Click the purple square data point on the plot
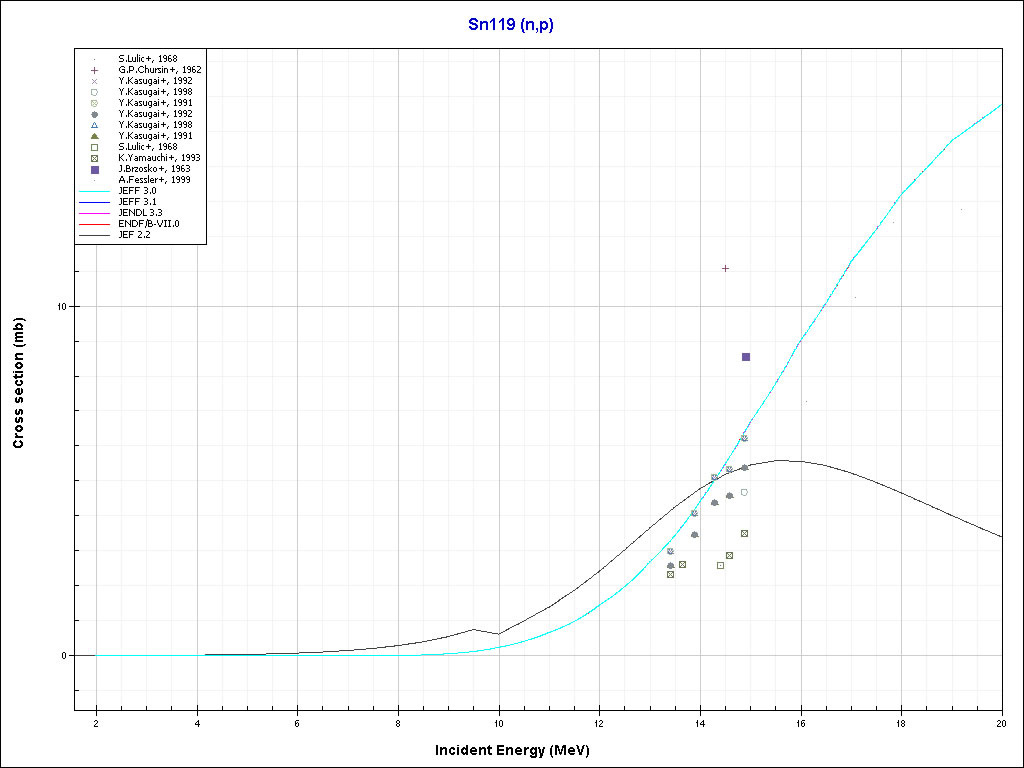Image resolution: width=1024 pixels, height=768 pixels. (746, 357)
